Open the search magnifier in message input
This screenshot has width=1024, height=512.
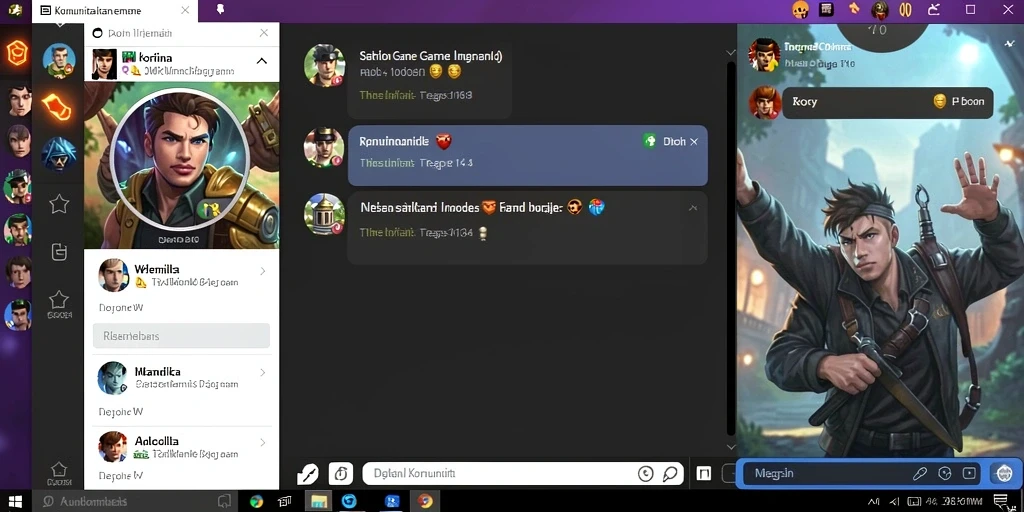click(x=670, y=474)
